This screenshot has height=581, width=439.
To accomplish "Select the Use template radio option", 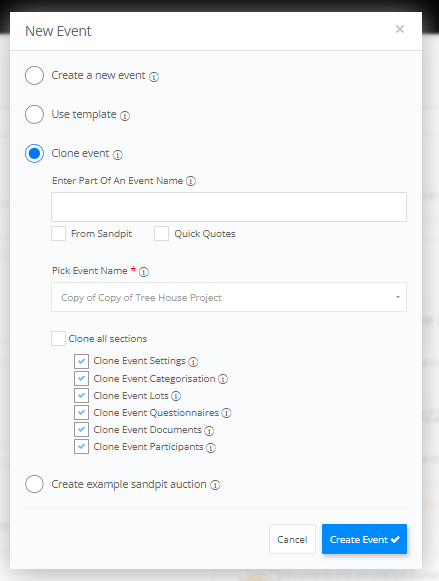I will 34,114.
